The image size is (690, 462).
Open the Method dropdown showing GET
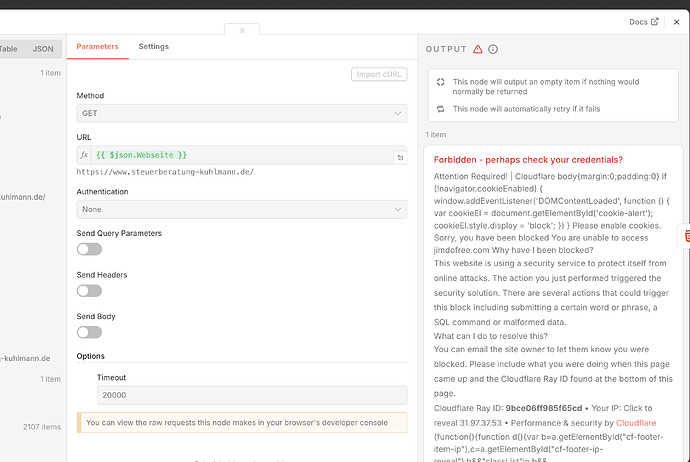coord(241,114)
